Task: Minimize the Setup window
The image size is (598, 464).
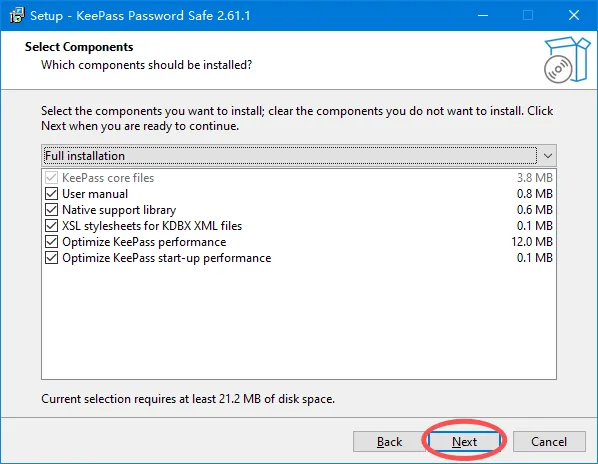Action: [483, 16]
